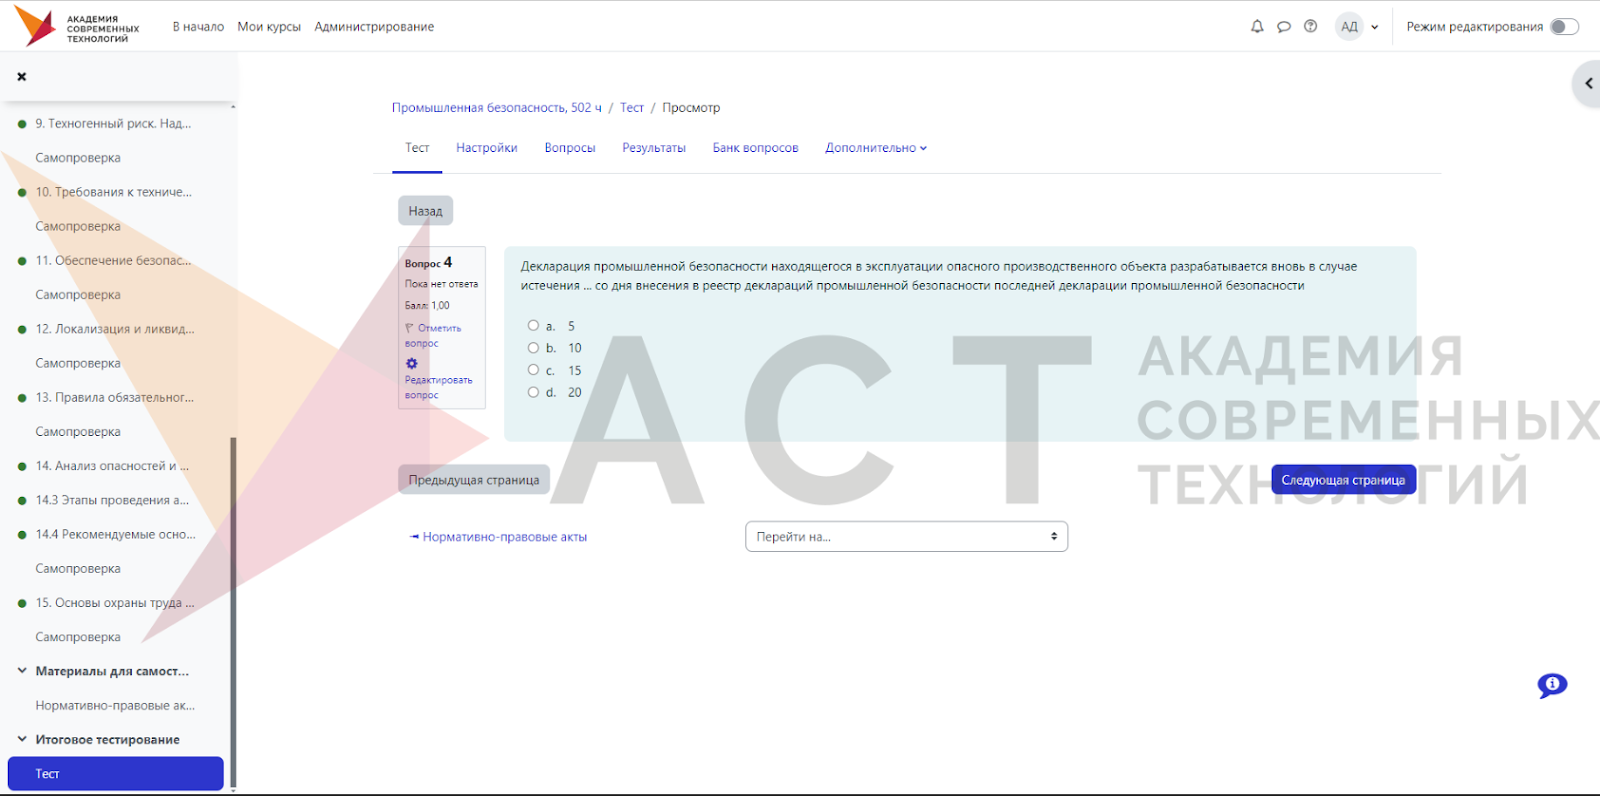Image resolution: width=1600 pixels, height=796 pixels.
Task: Open 14. Анализ опасностей и sidebar item
Action: pos(112,466)
